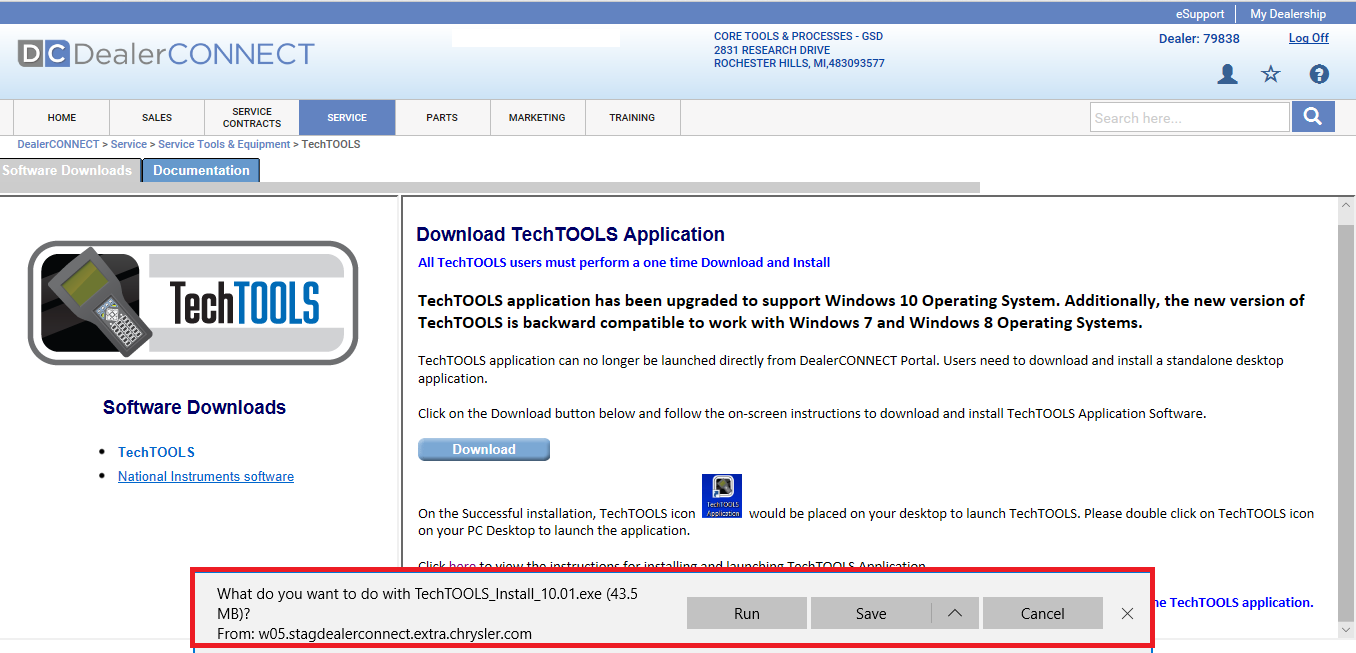
Task: Open the TRAINING section
Action: click(x=632, y=117)
